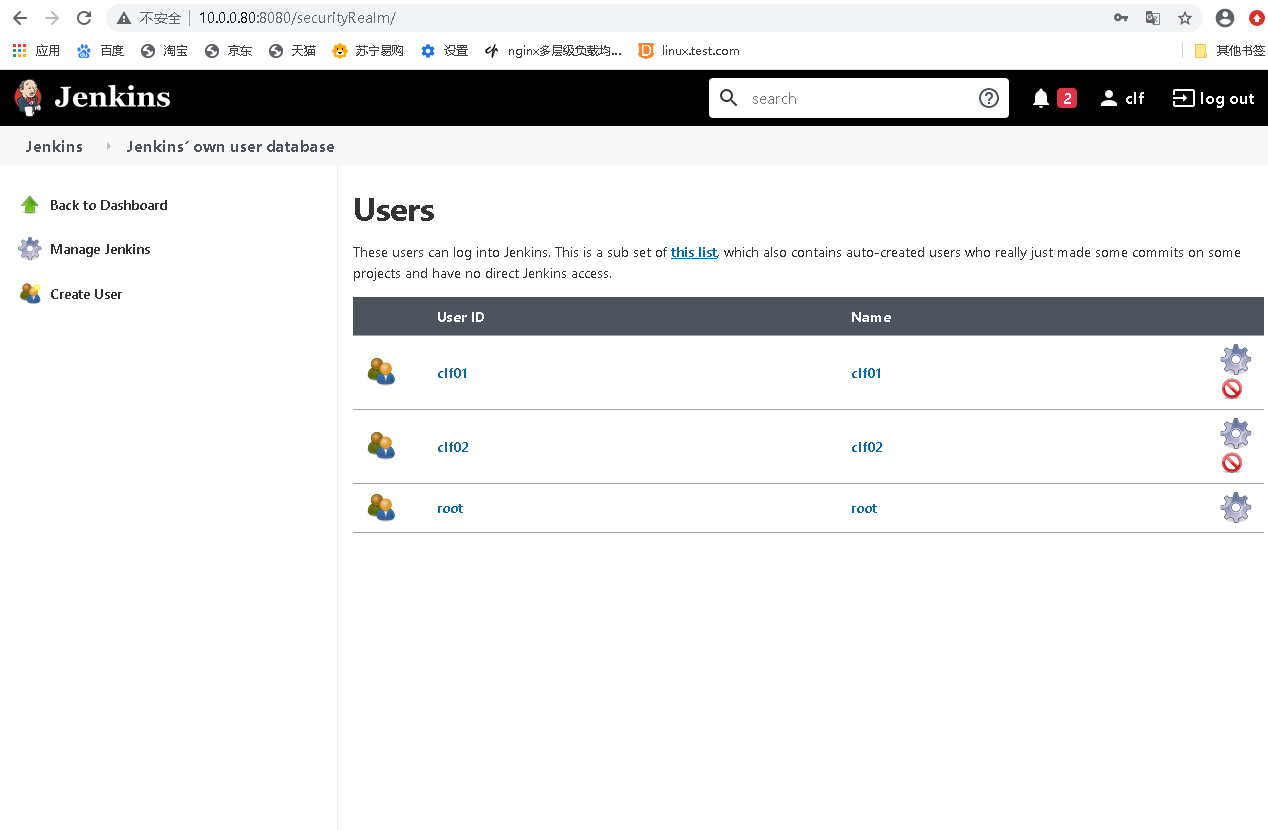Click User ID column header

(461, 317)
